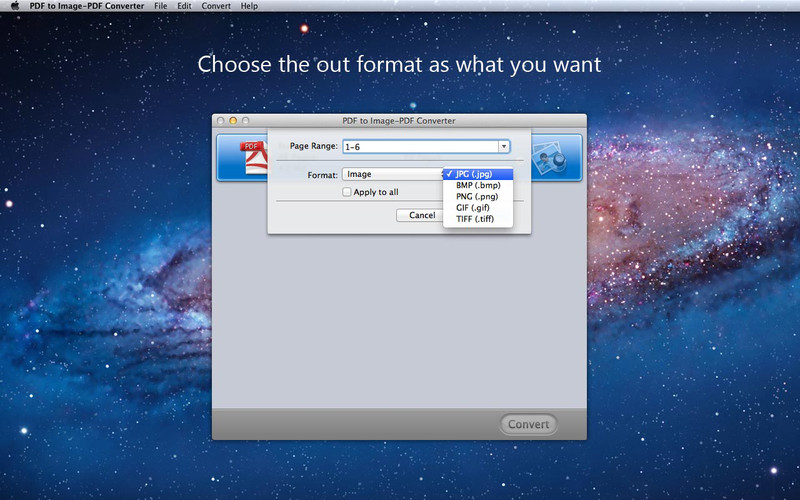Expand the Page Range dropdown arrow

[x=504, y=146]
